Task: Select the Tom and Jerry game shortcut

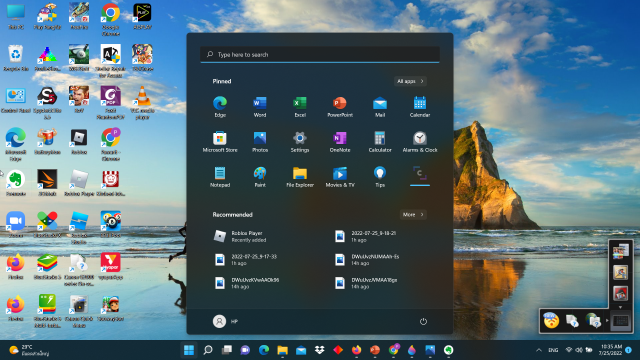Action: pyautogui.click(x=142, y=58)
